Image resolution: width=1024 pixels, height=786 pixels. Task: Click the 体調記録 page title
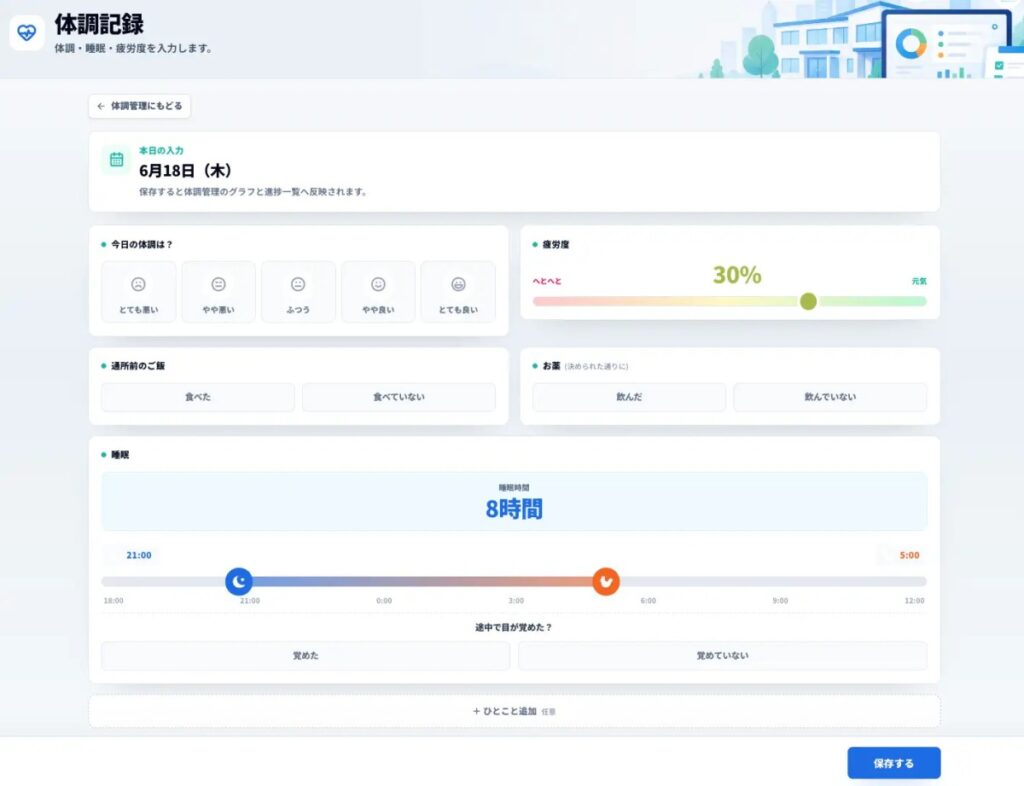point(99,24)
